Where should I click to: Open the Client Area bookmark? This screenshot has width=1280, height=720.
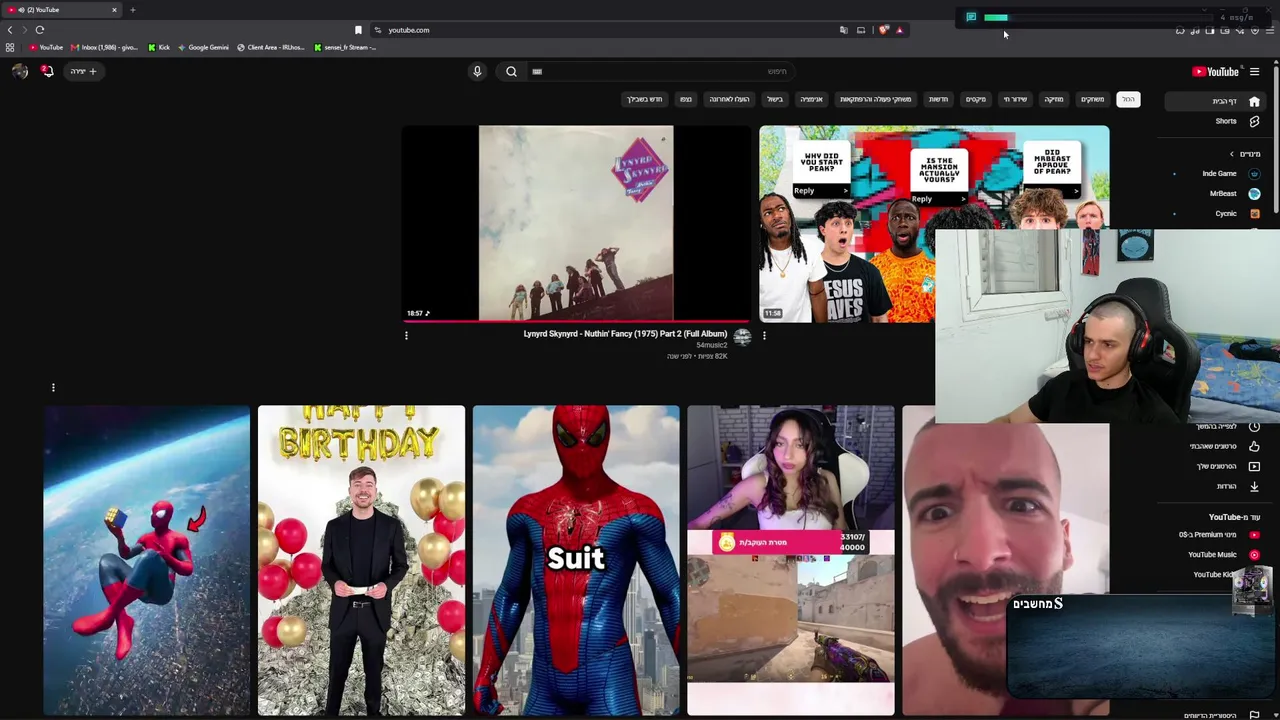(x=271, y=47)
